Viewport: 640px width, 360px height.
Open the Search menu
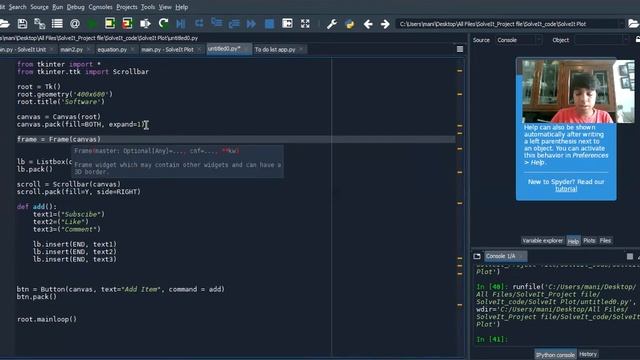click(x=18, y=7)
